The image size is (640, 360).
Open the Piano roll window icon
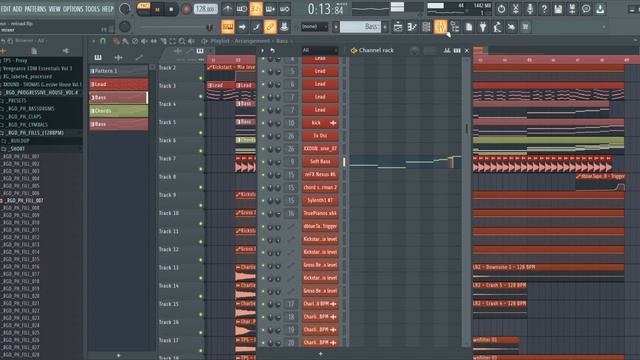point(412,27)
